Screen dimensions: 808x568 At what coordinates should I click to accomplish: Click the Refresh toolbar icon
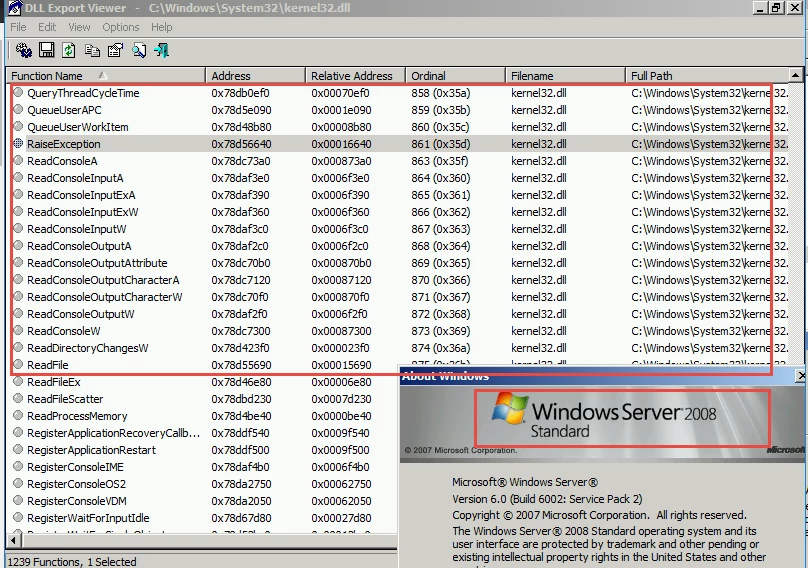click(x=69, y=50)
